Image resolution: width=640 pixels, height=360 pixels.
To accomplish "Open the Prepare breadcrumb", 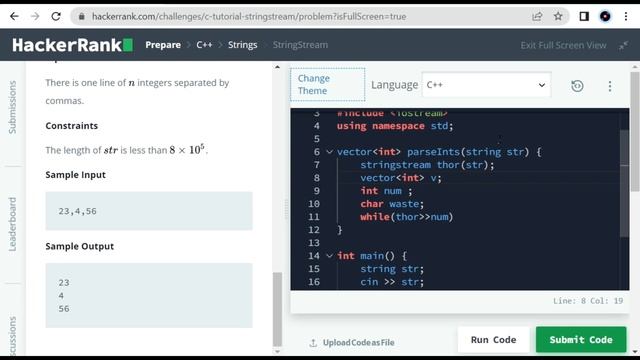I will point(163,45).
